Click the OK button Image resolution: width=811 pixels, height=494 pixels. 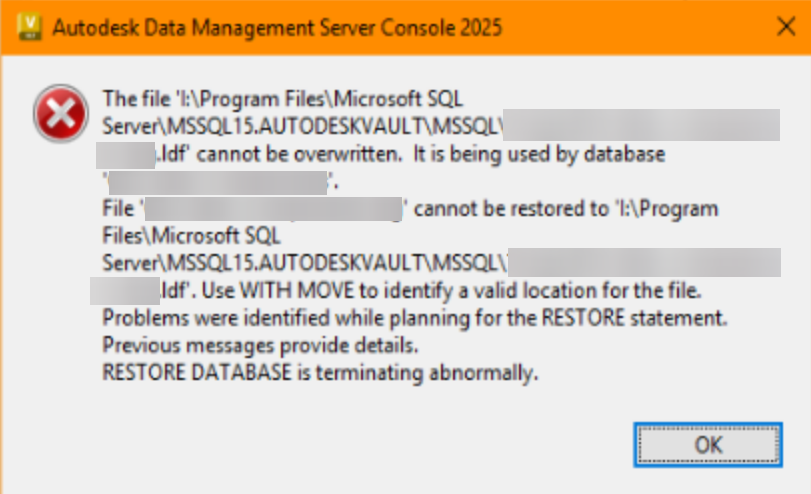click(x=708, y=445)
